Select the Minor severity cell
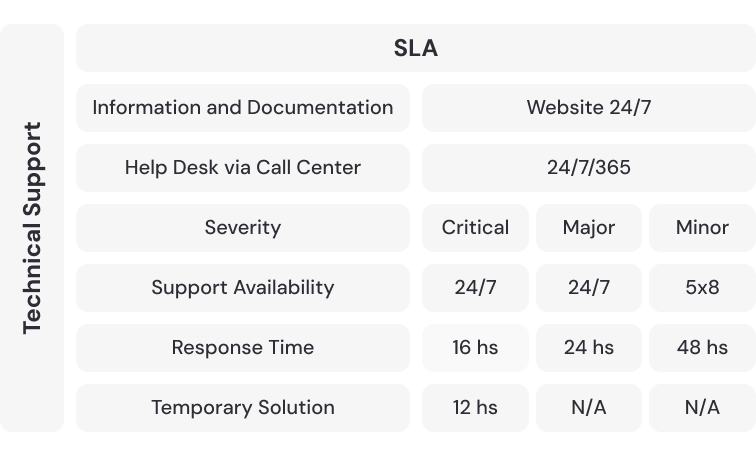Screen dimensions: 756x456 pos(702,227)
